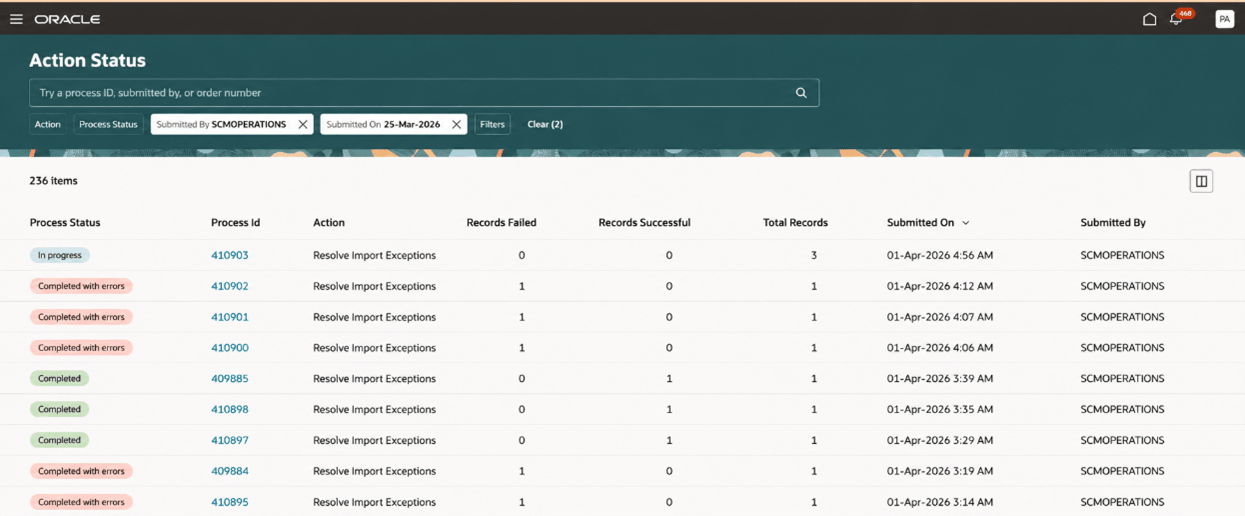Viewport: 1245px width, 516px height.
Task: Open process 410895 link
Action: pos(230,502)
